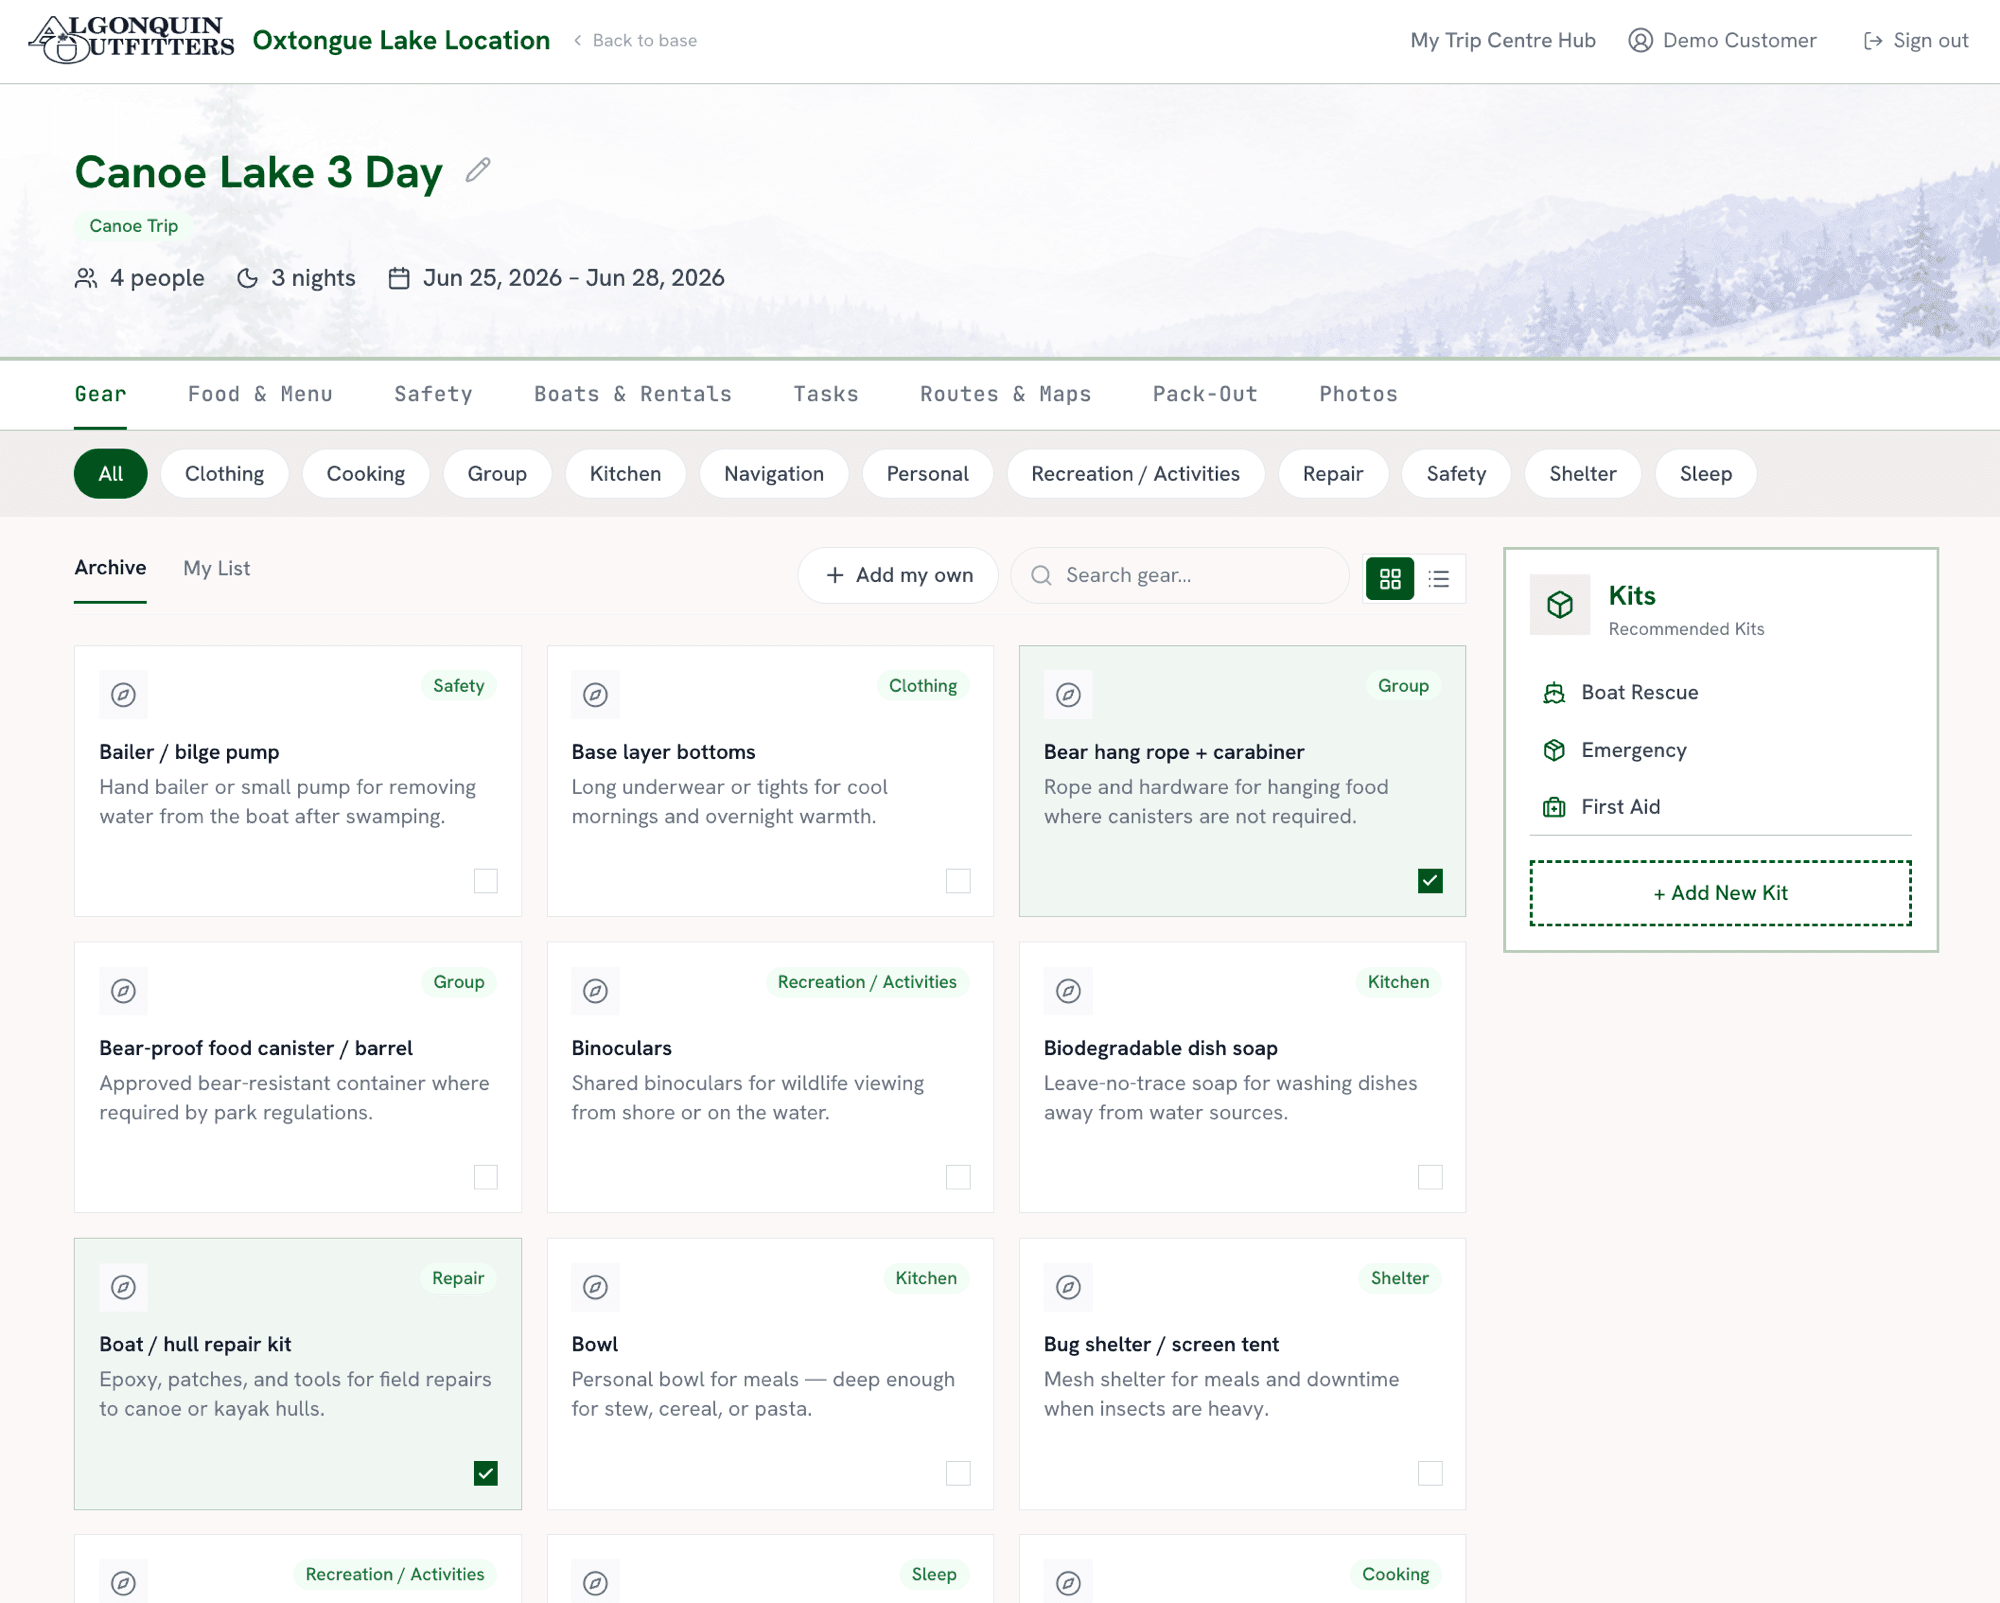Click the Kits box icon
Screen dimensions: 2000x1603
pos(1560,604)
